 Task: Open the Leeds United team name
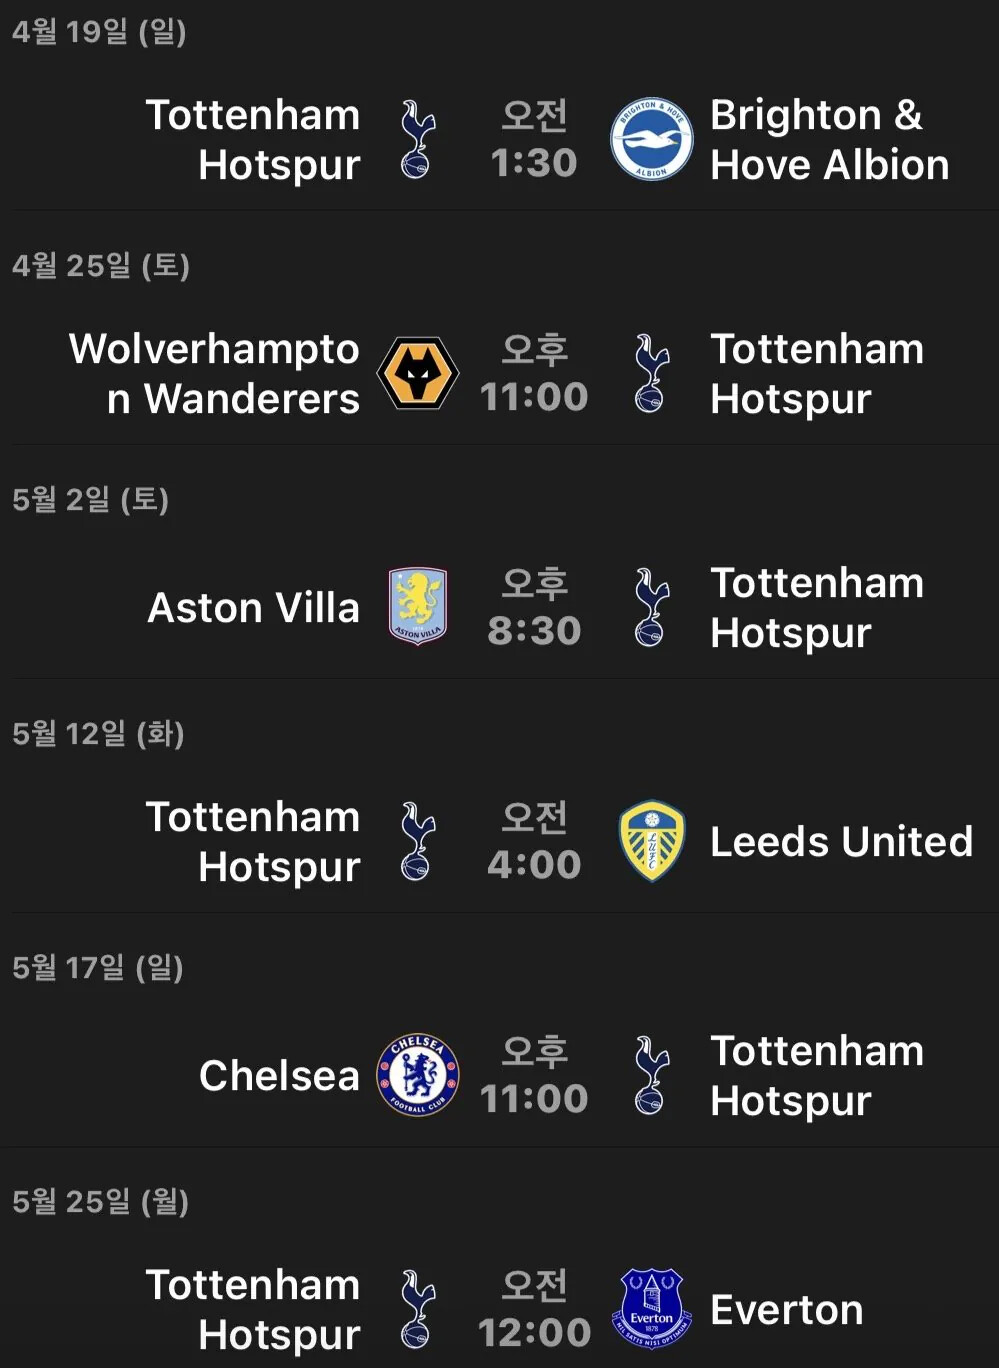[x=841, y=842]
